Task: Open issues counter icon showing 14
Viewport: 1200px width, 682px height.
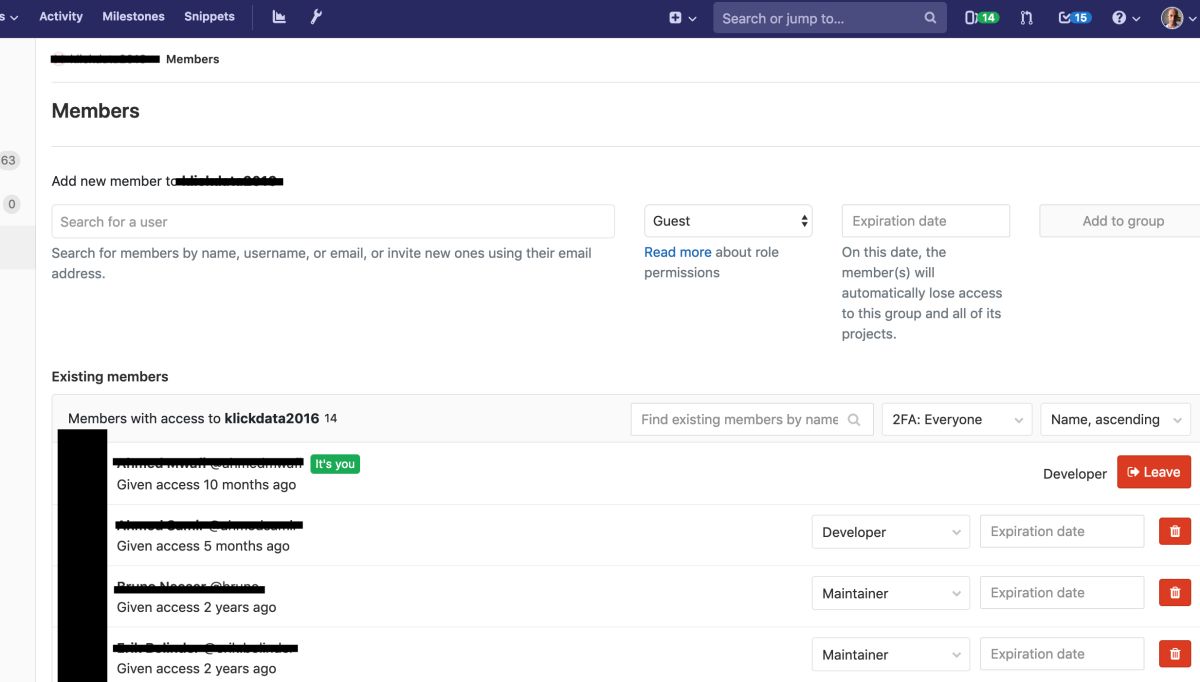Action: pos(981,18)
